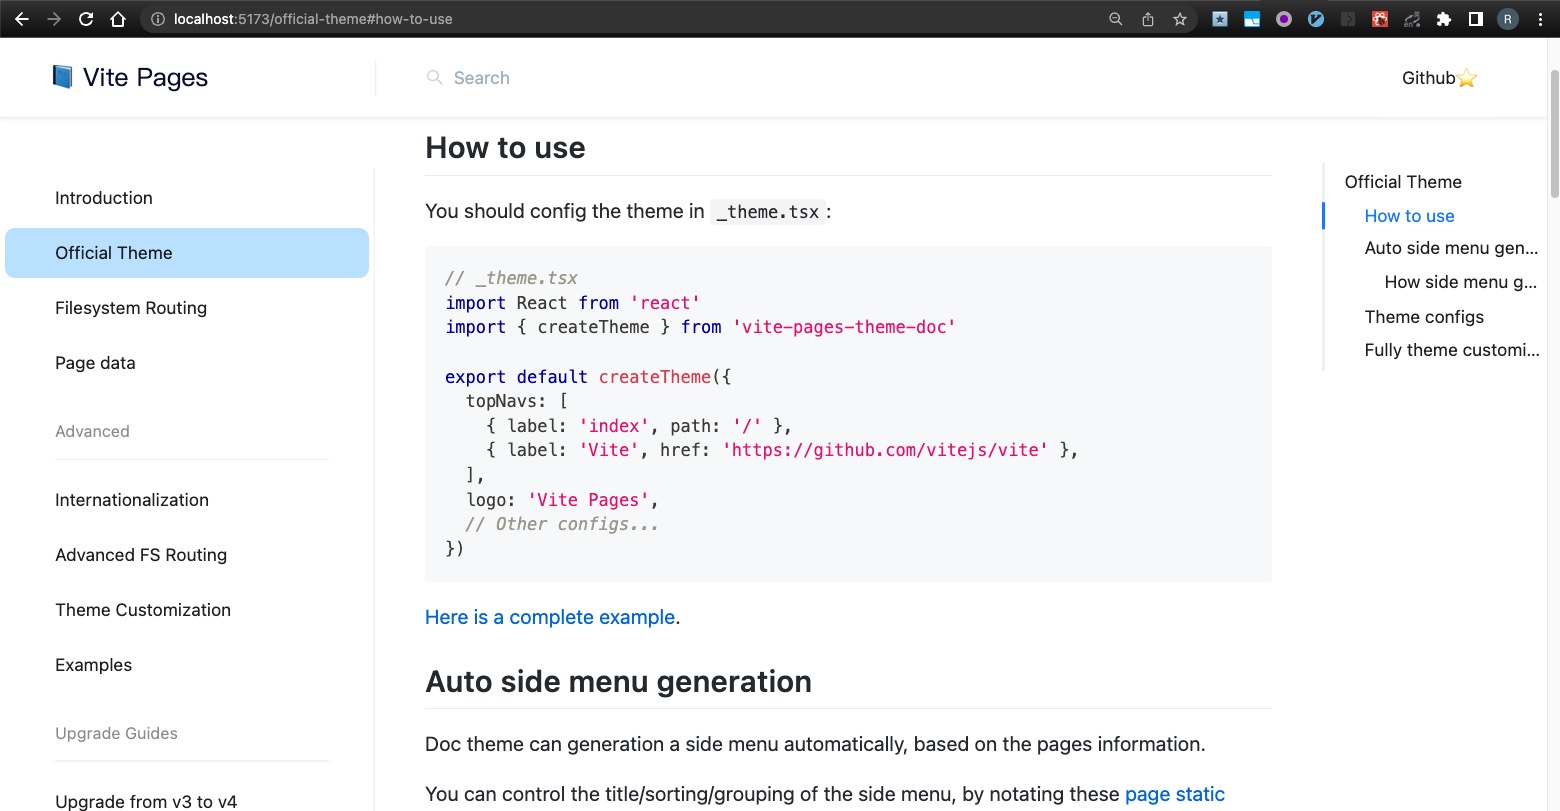Image resolution: width=1560 pixels, height=811 pixels.
Task: Select Official Theme in sidebar
Action: tap(187, 253)
